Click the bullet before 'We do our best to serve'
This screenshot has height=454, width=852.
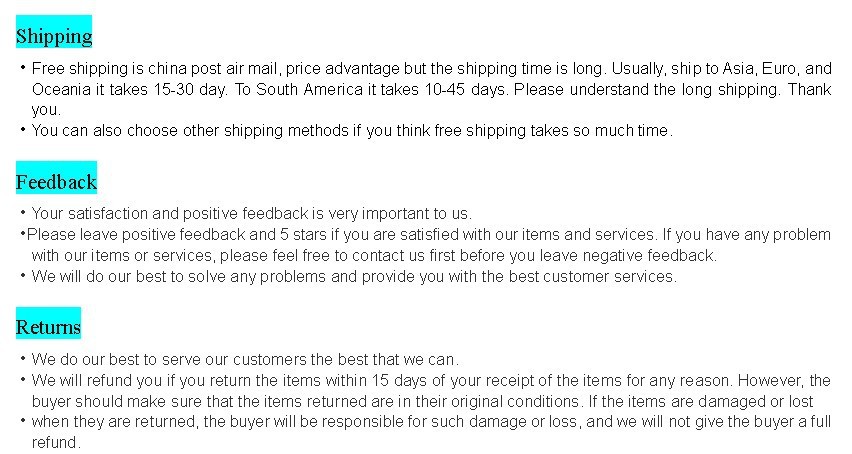pyautogui.click(x=23, y=358)
